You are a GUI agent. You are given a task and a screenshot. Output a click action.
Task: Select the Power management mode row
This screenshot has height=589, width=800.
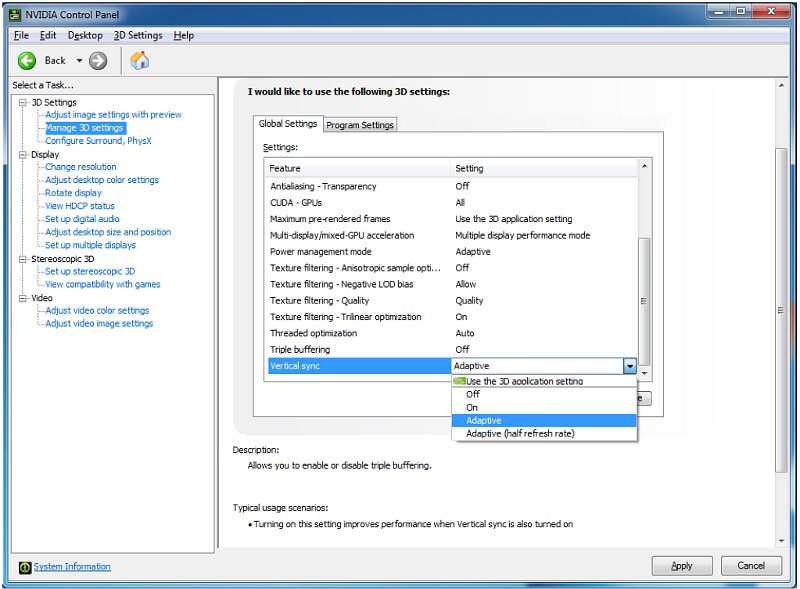point(452,252)
